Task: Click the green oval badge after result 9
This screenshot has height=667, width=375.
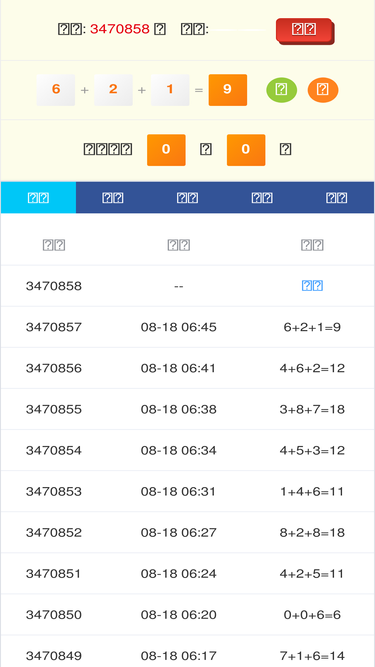Action: 281,90
